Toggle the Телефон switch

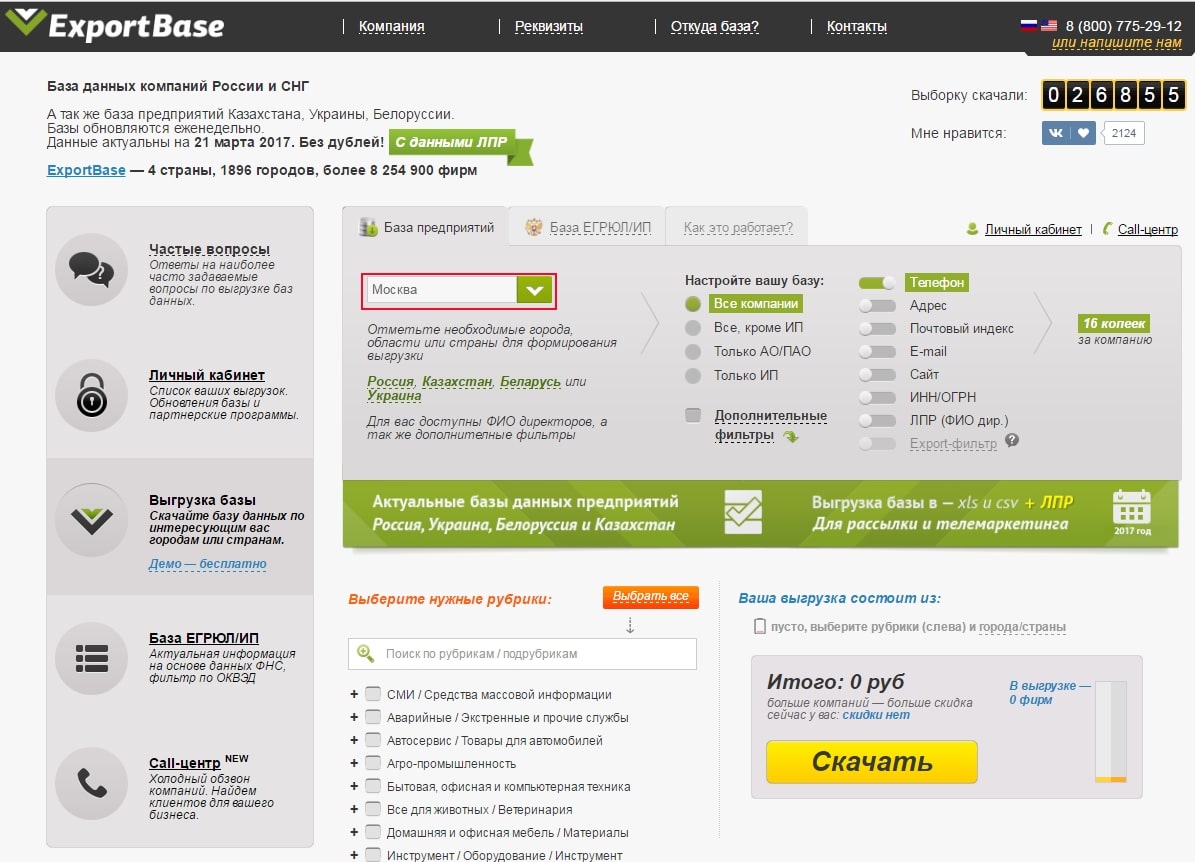(877, 283)
